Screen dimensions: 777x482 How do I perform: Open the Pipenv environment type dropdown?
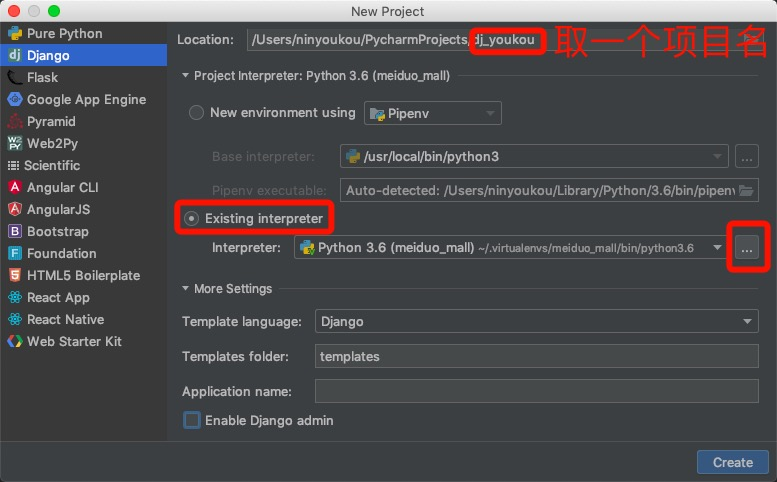[433, 113]
